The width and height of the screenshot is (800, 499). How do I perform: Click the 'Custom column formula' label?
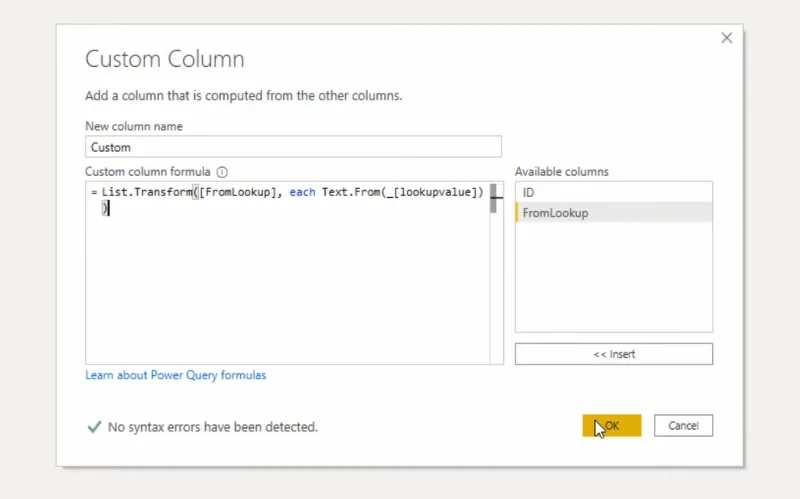click(148, 171)
